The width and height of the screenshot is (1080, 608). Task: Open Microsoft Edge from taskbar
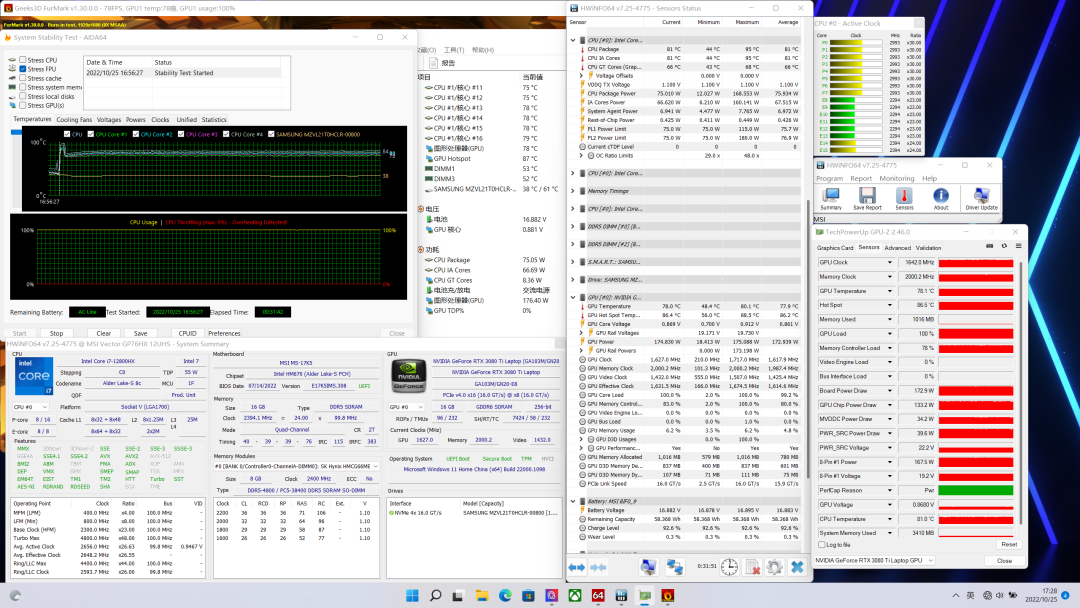pos(505,596)
